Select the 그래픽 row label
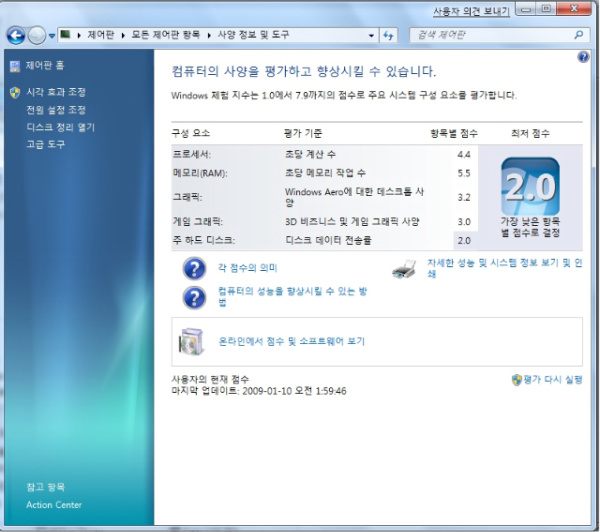This screenshot has height=532, width=600. (188, 197)
